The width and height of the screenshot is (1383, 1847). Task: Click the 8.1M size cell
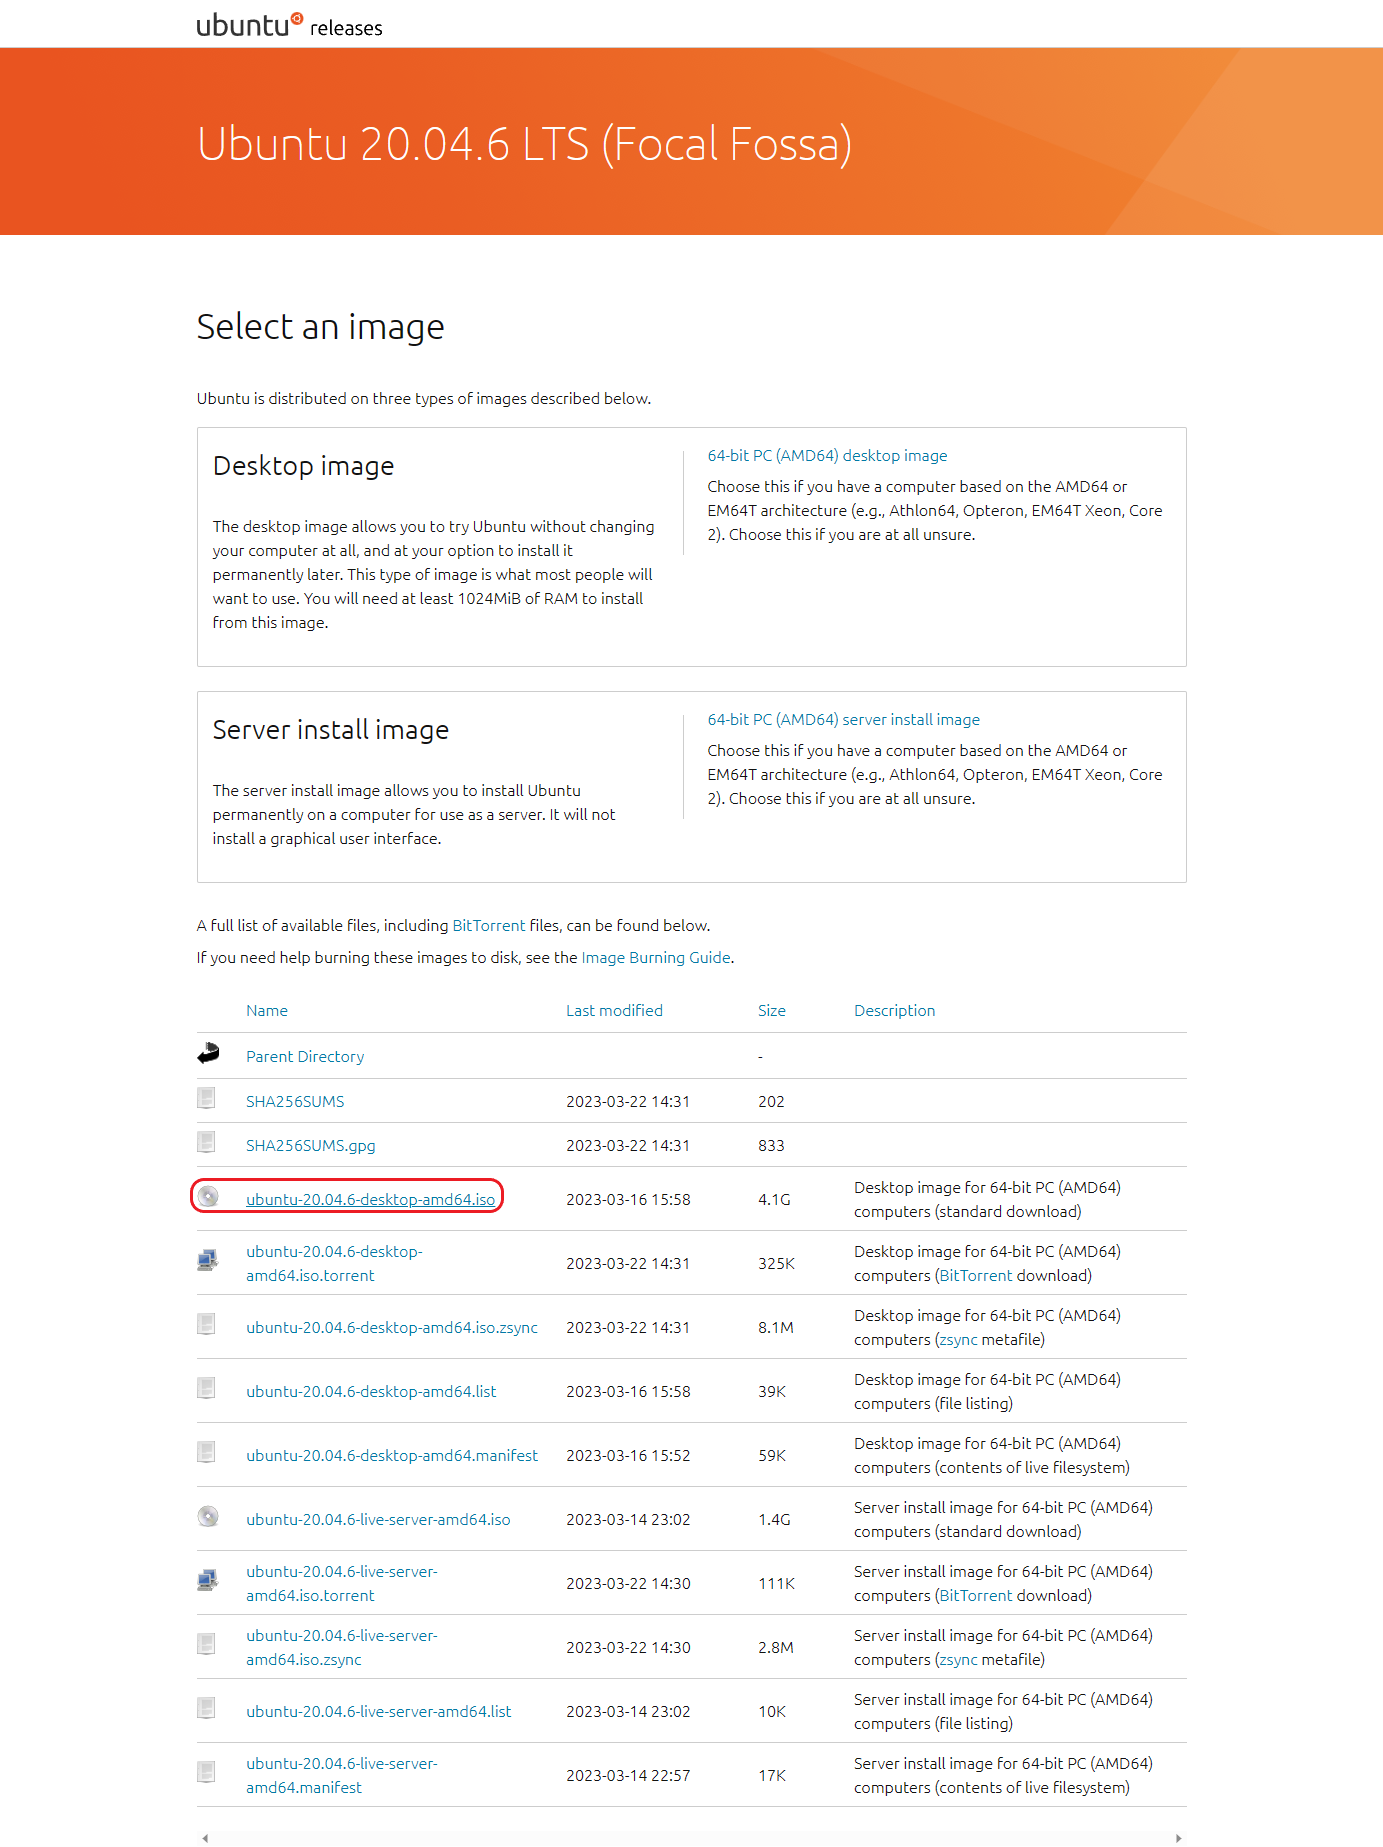tap(776, 1328)
